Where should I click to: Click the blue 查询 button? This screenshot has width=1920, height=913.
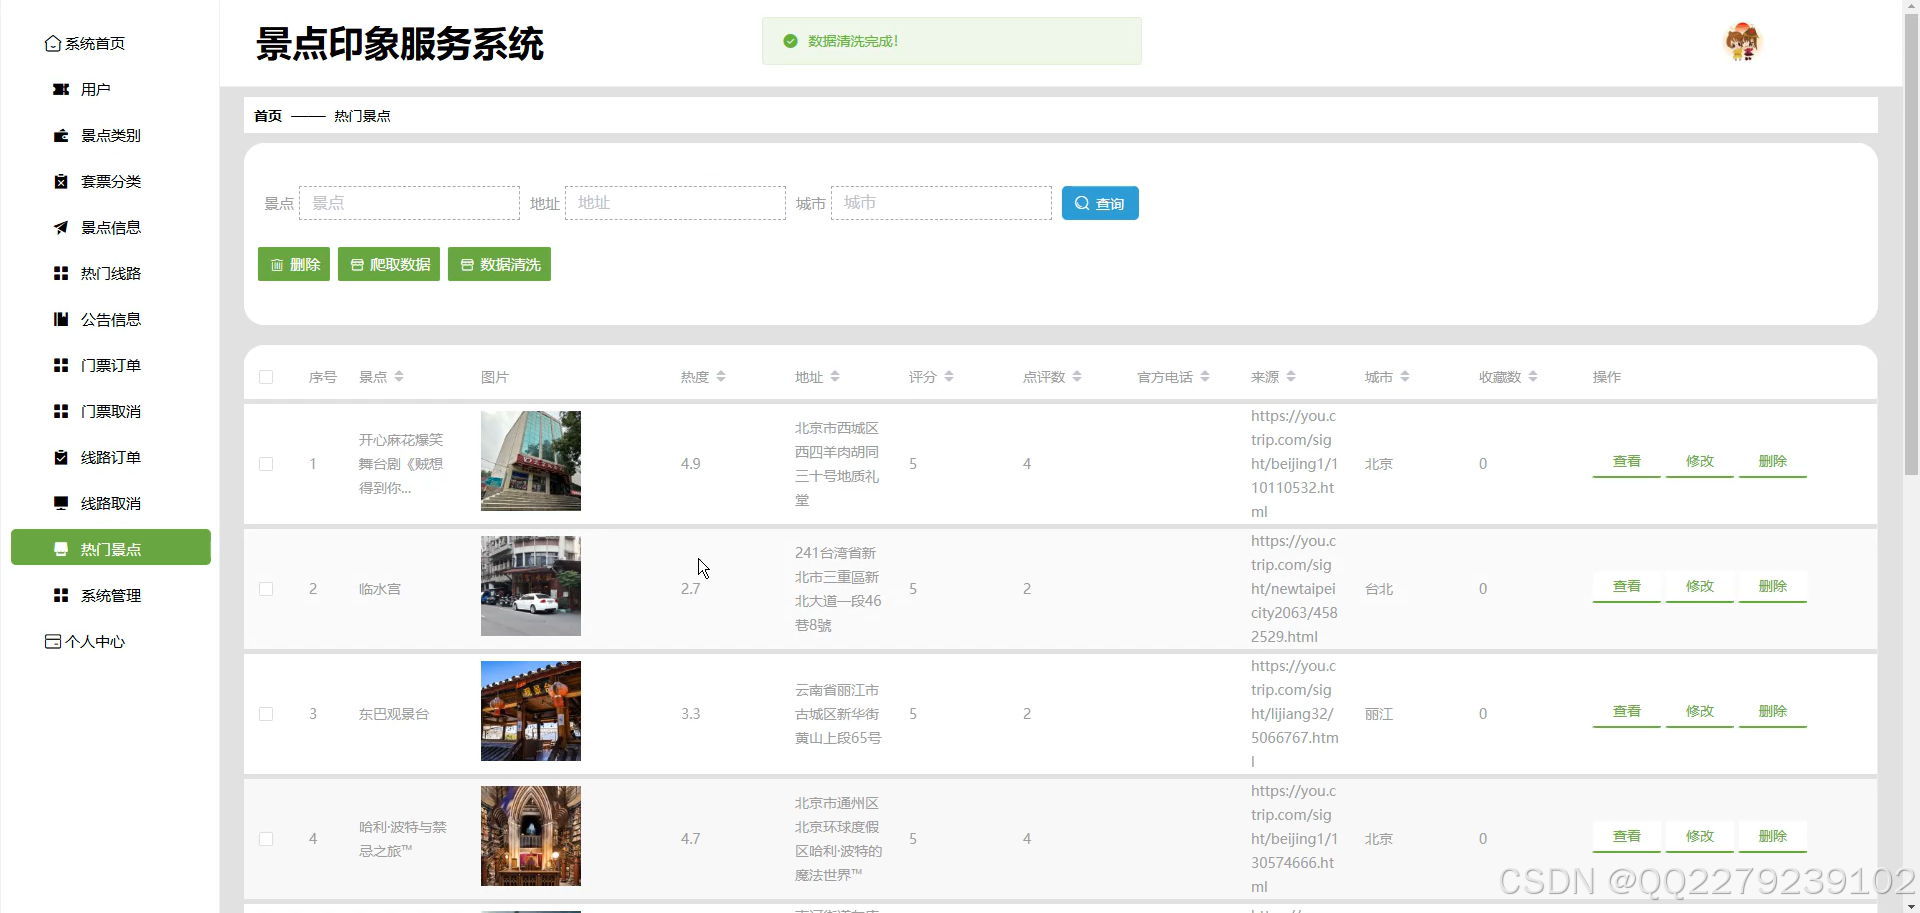(x=1100, y=203)
